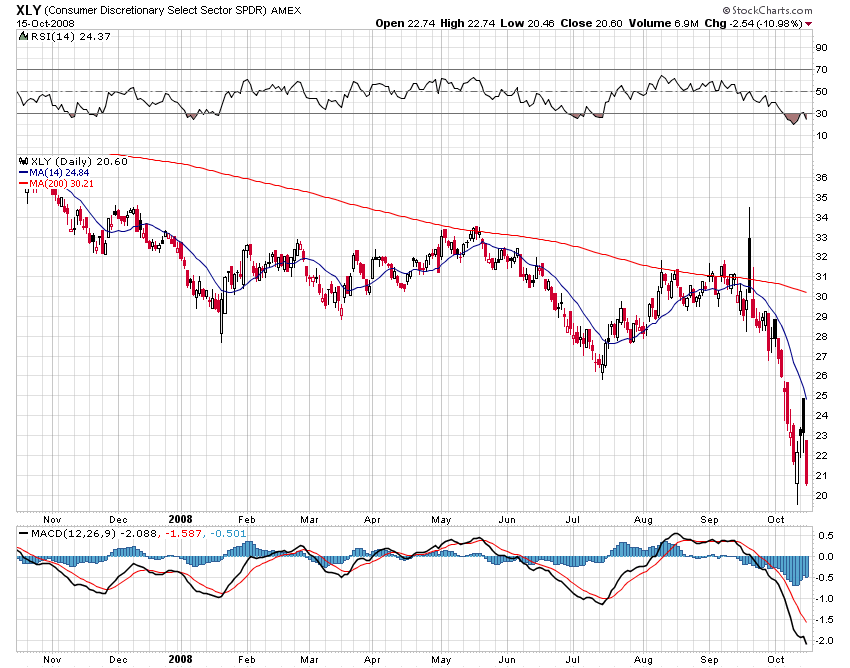Open the StockCharts.com copyright link
This screenshot has width=850, height=668.
point(767,10)
